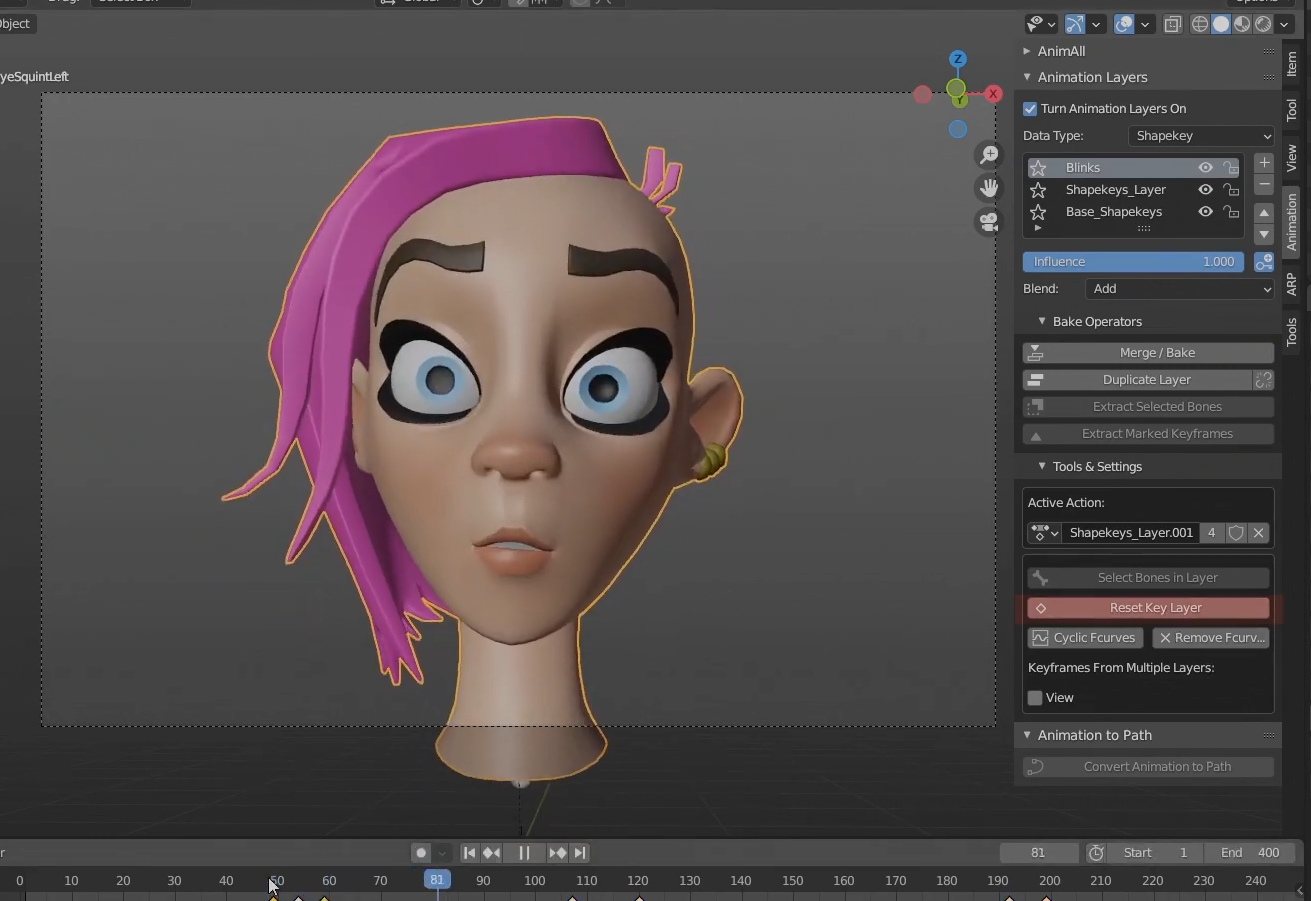Click the zoom magnifier icon in viewport
1311x901 pixels.
(989, 154)
